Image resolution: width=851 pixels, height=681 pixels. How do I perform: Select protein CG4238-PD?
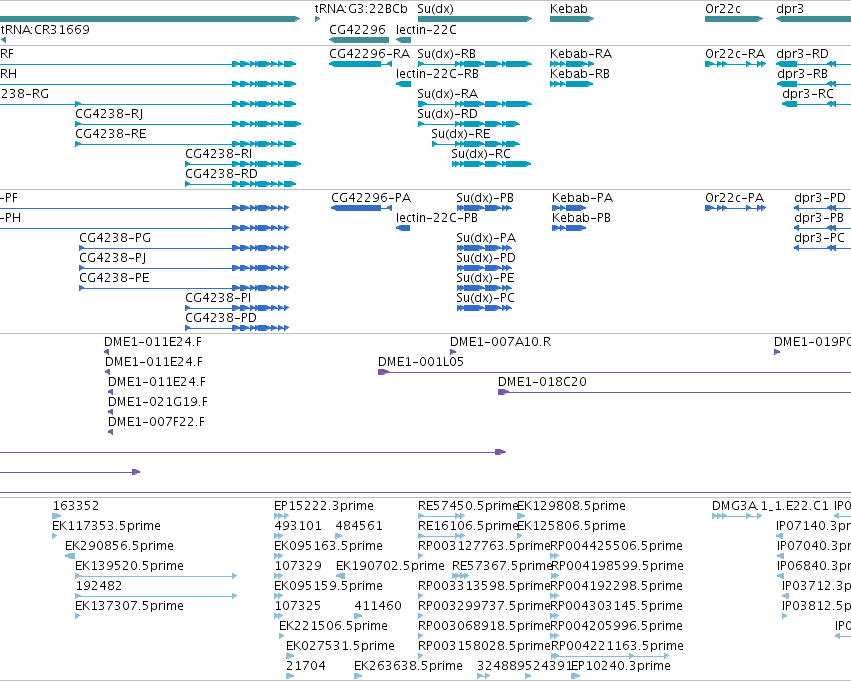(221, 318)
